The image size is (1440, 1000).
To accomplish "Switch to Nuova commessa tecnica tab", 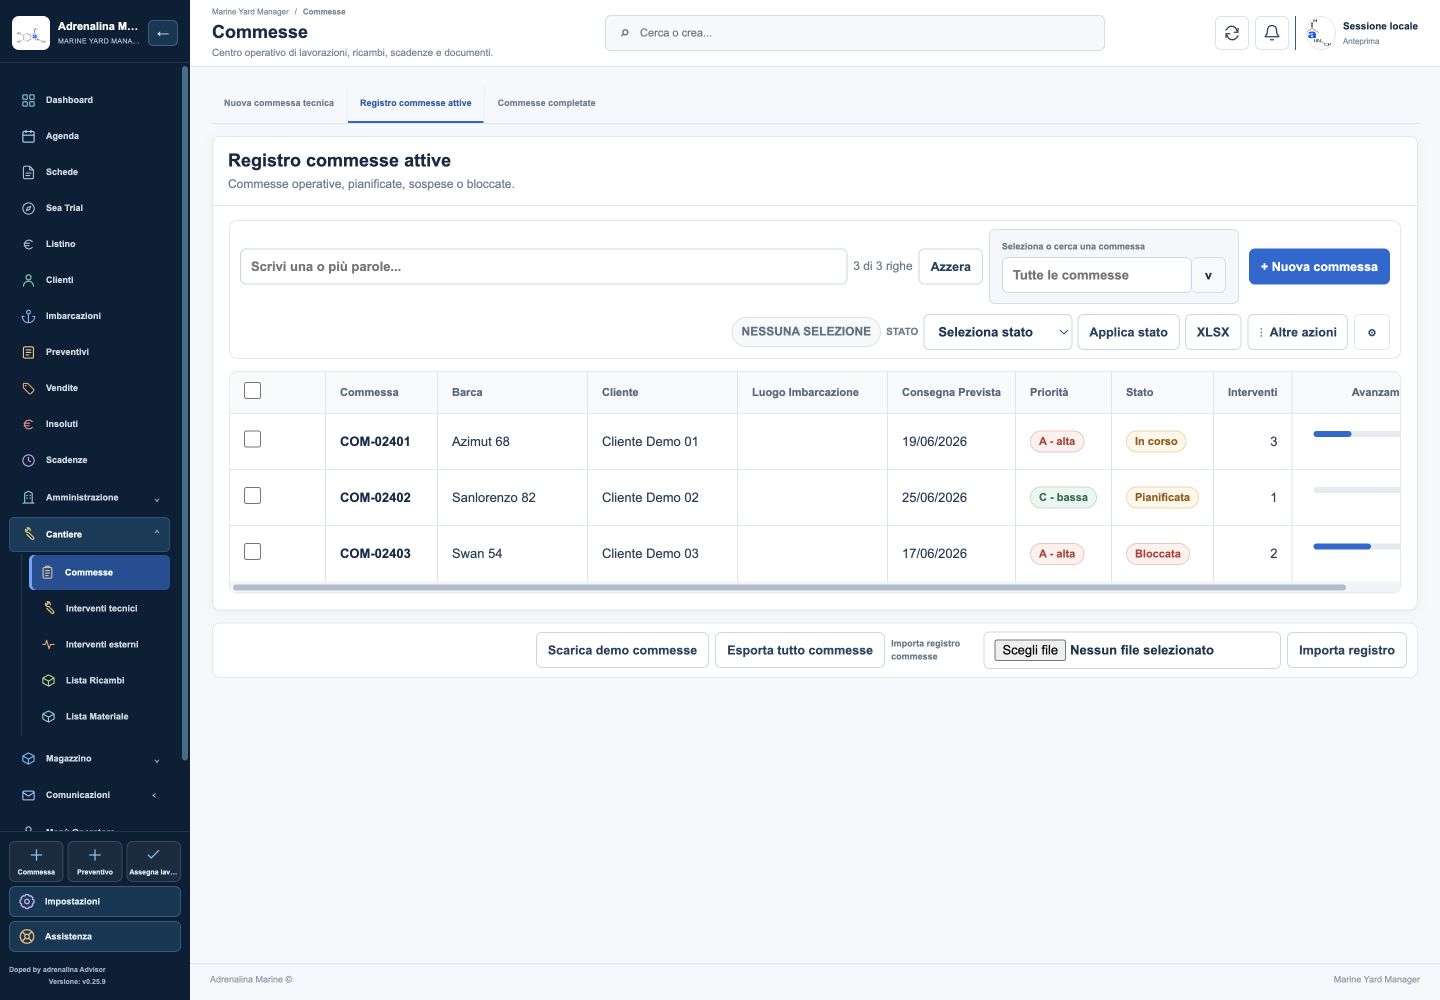I will (x=279, y=103).
